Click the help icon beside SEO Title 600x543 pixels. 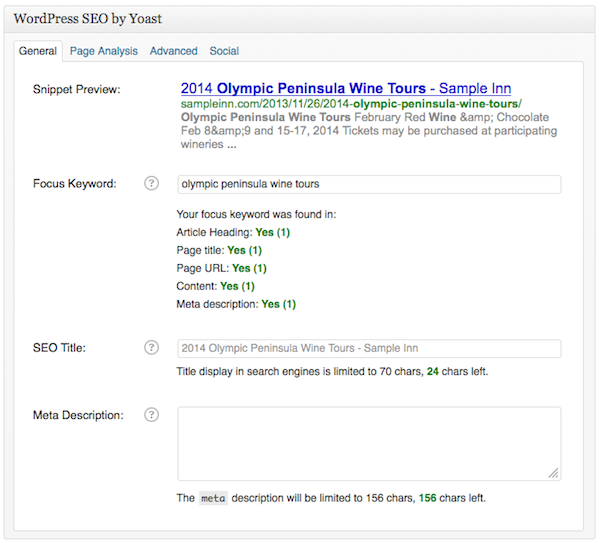coord(151,348)
